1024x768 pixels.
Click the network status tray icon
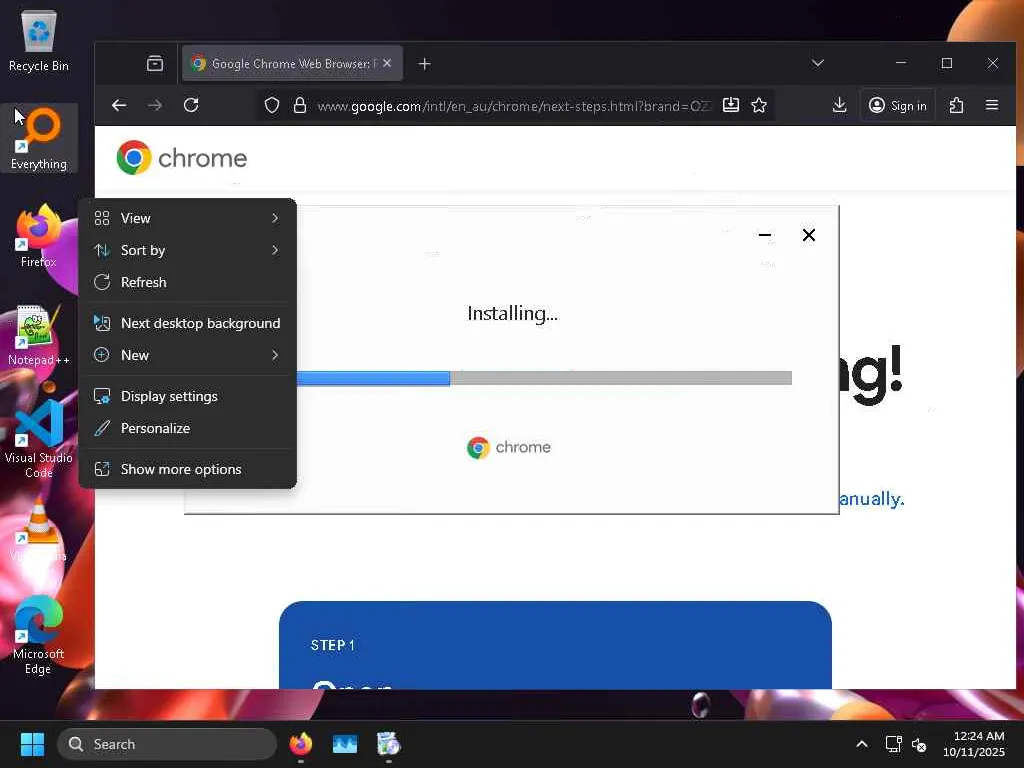click(893, 744)
